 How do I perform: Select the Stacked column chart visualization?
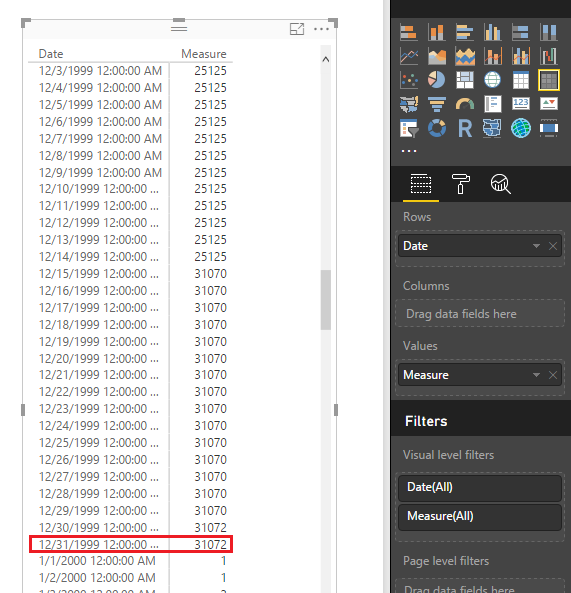click(436, 32)
